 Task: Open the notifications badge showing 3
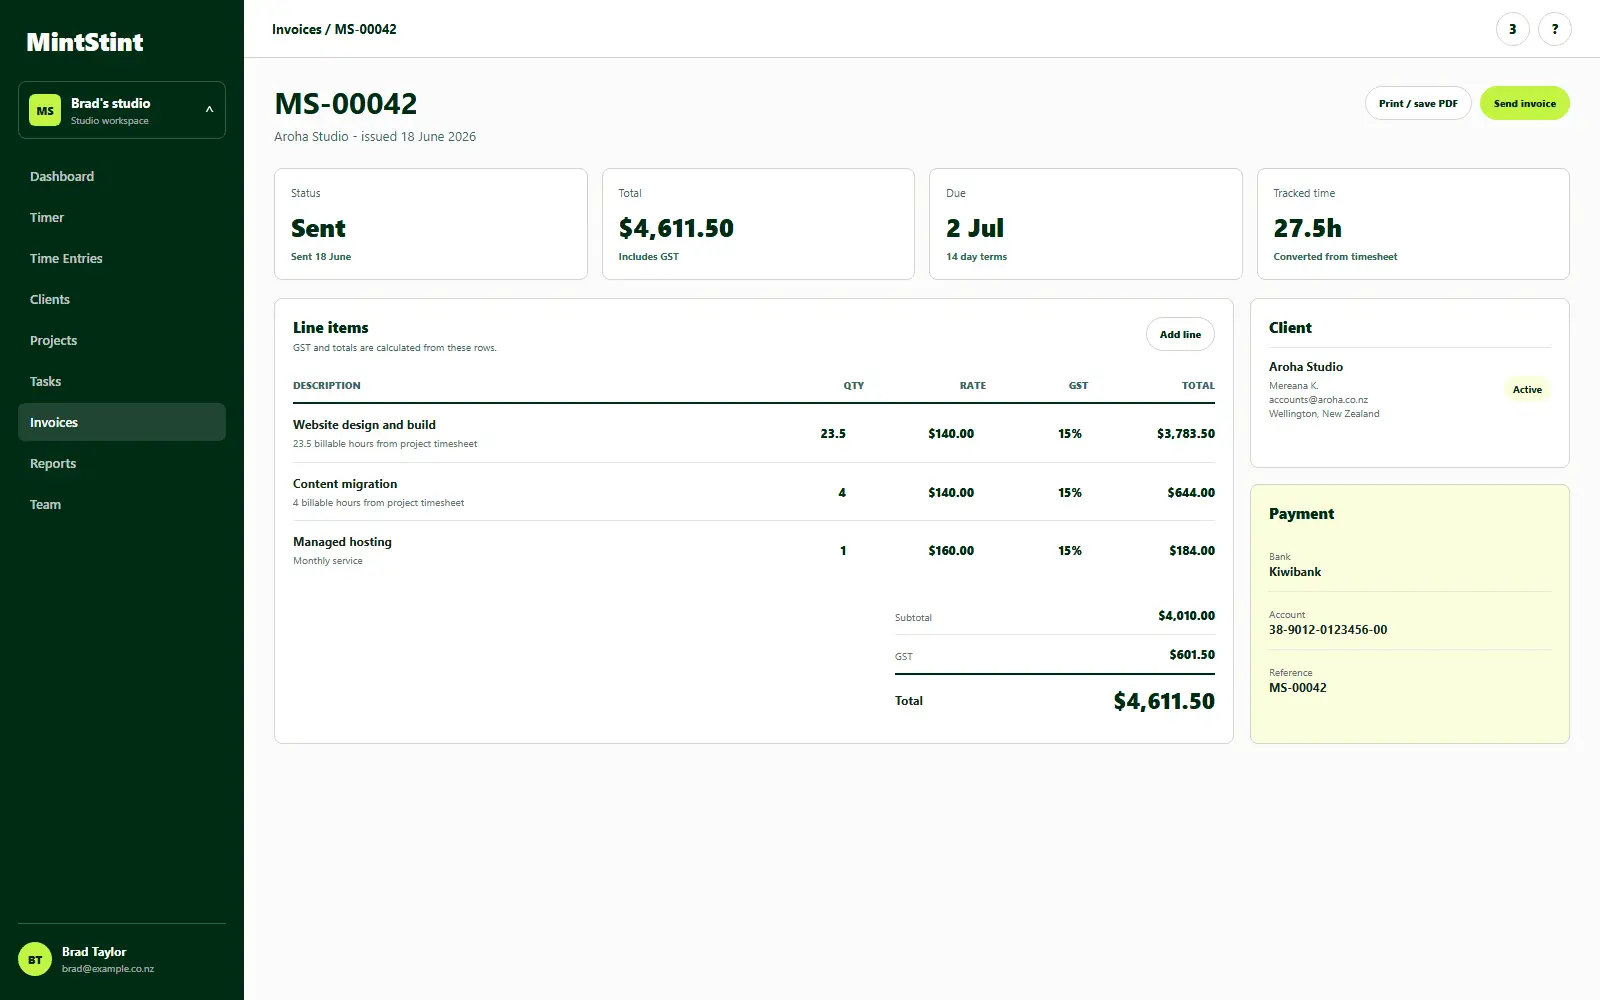1512,29
